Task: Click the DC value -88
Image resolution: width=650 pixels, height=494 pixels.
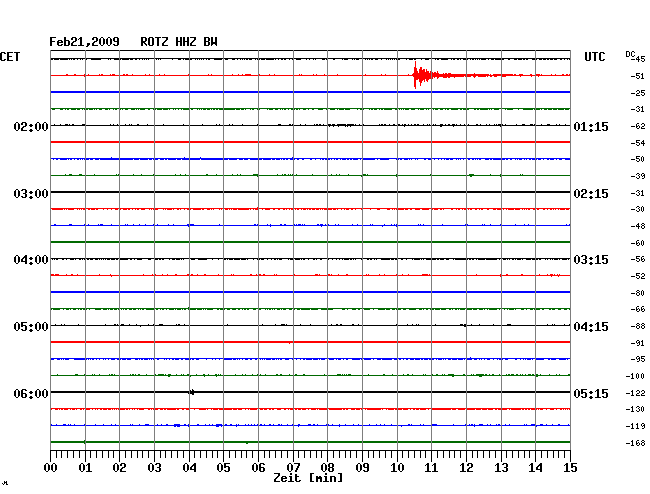Action: (x=638, y=327)
